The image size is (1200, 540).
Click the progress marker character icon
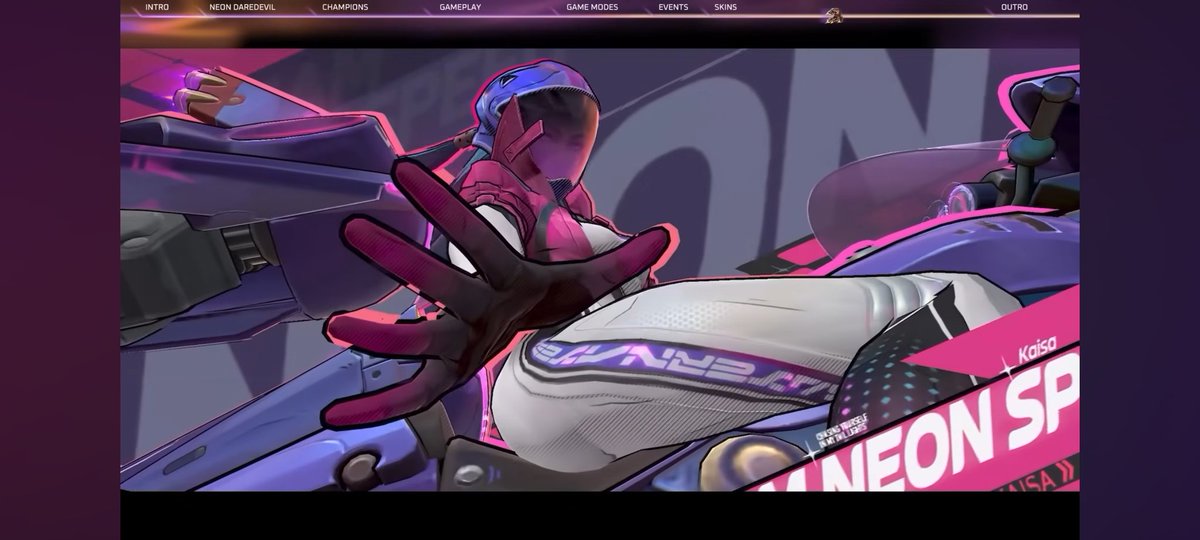[832, 15]
